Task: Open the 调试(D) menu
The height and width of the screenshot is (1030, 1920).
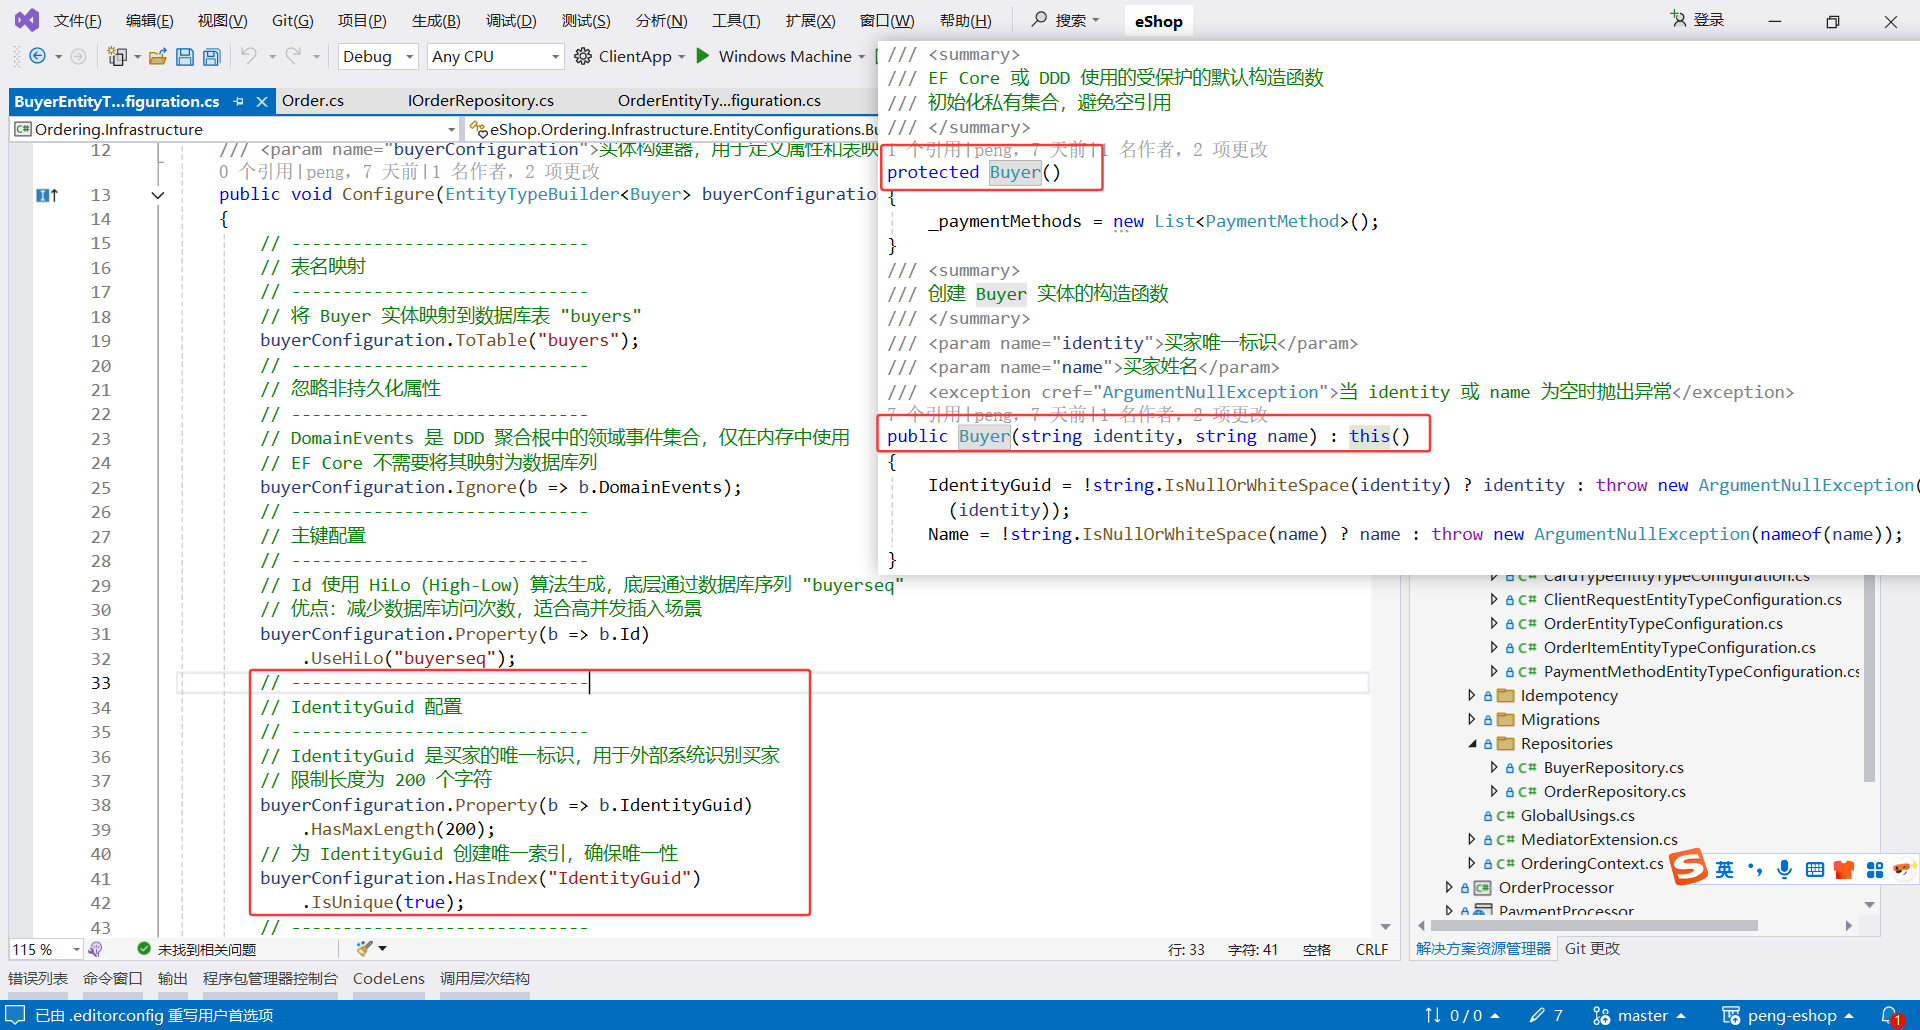Action: tap(511, 20)
